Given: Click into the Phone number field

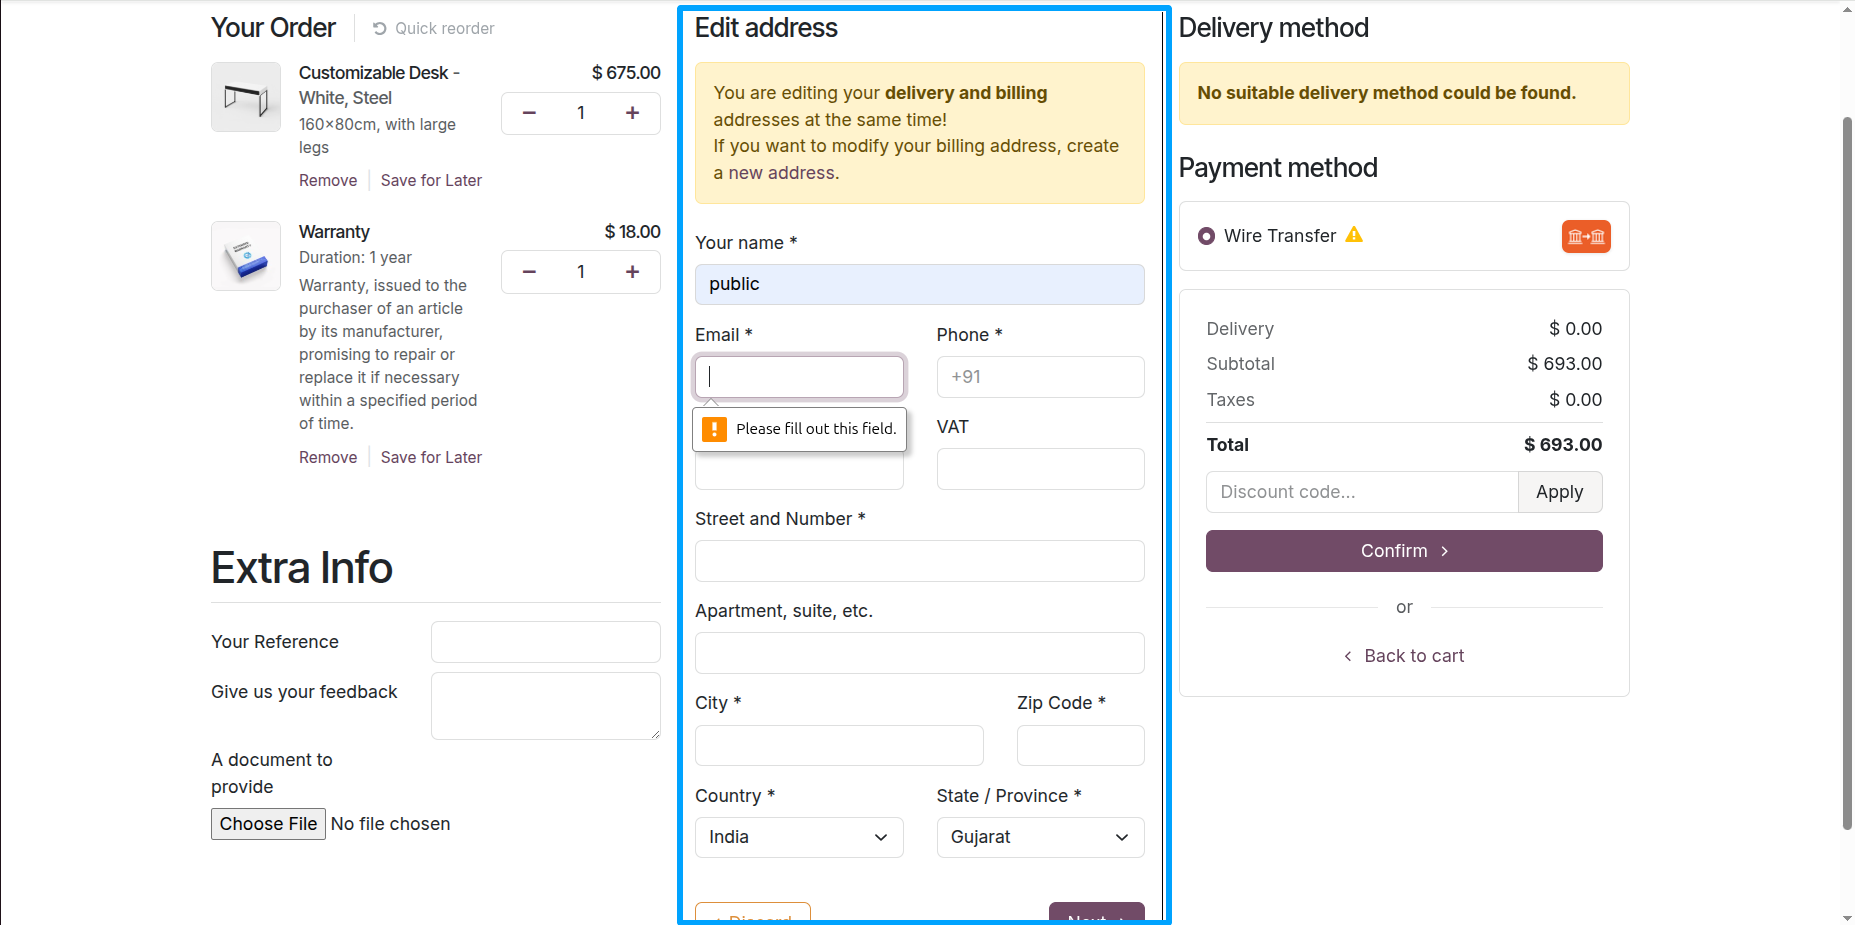Looking at the screenshot, I should [1040, 377].
